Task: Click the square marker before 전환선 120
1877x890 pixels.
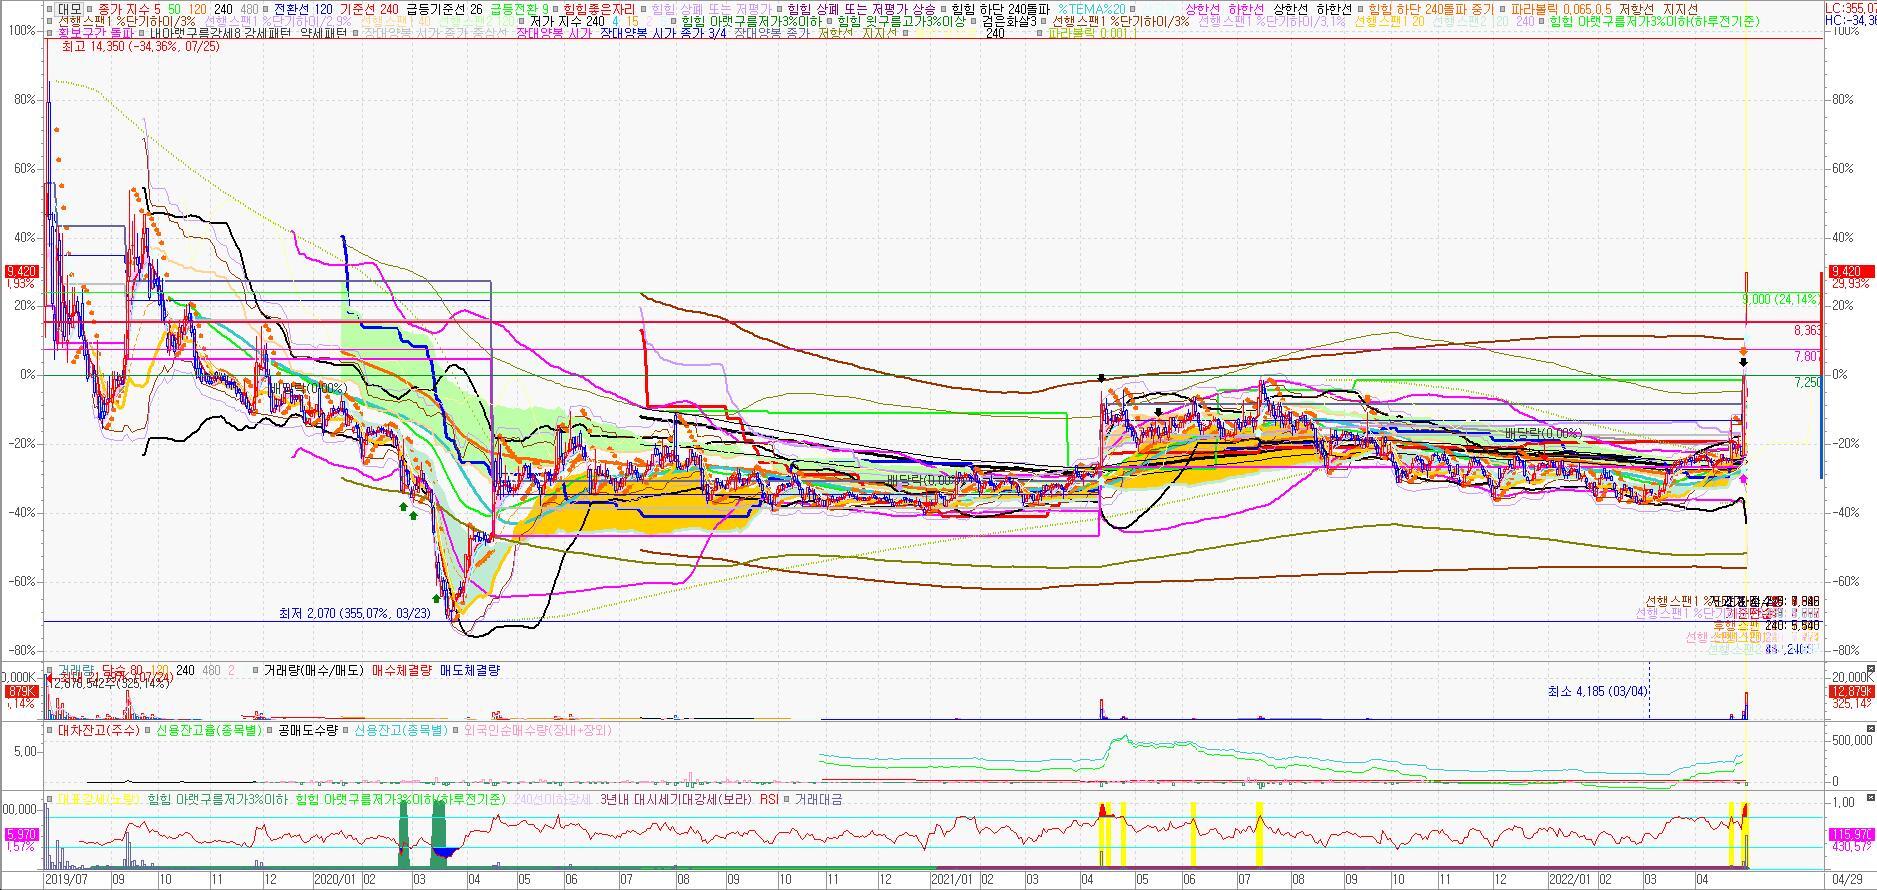Action: point(266,8)
